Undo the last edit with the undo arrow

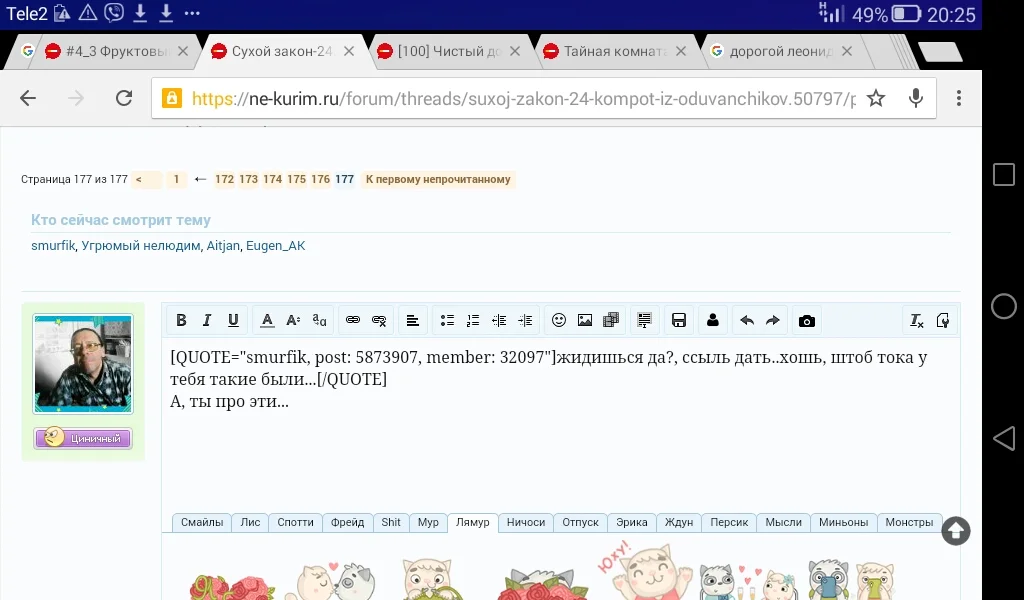748,320
